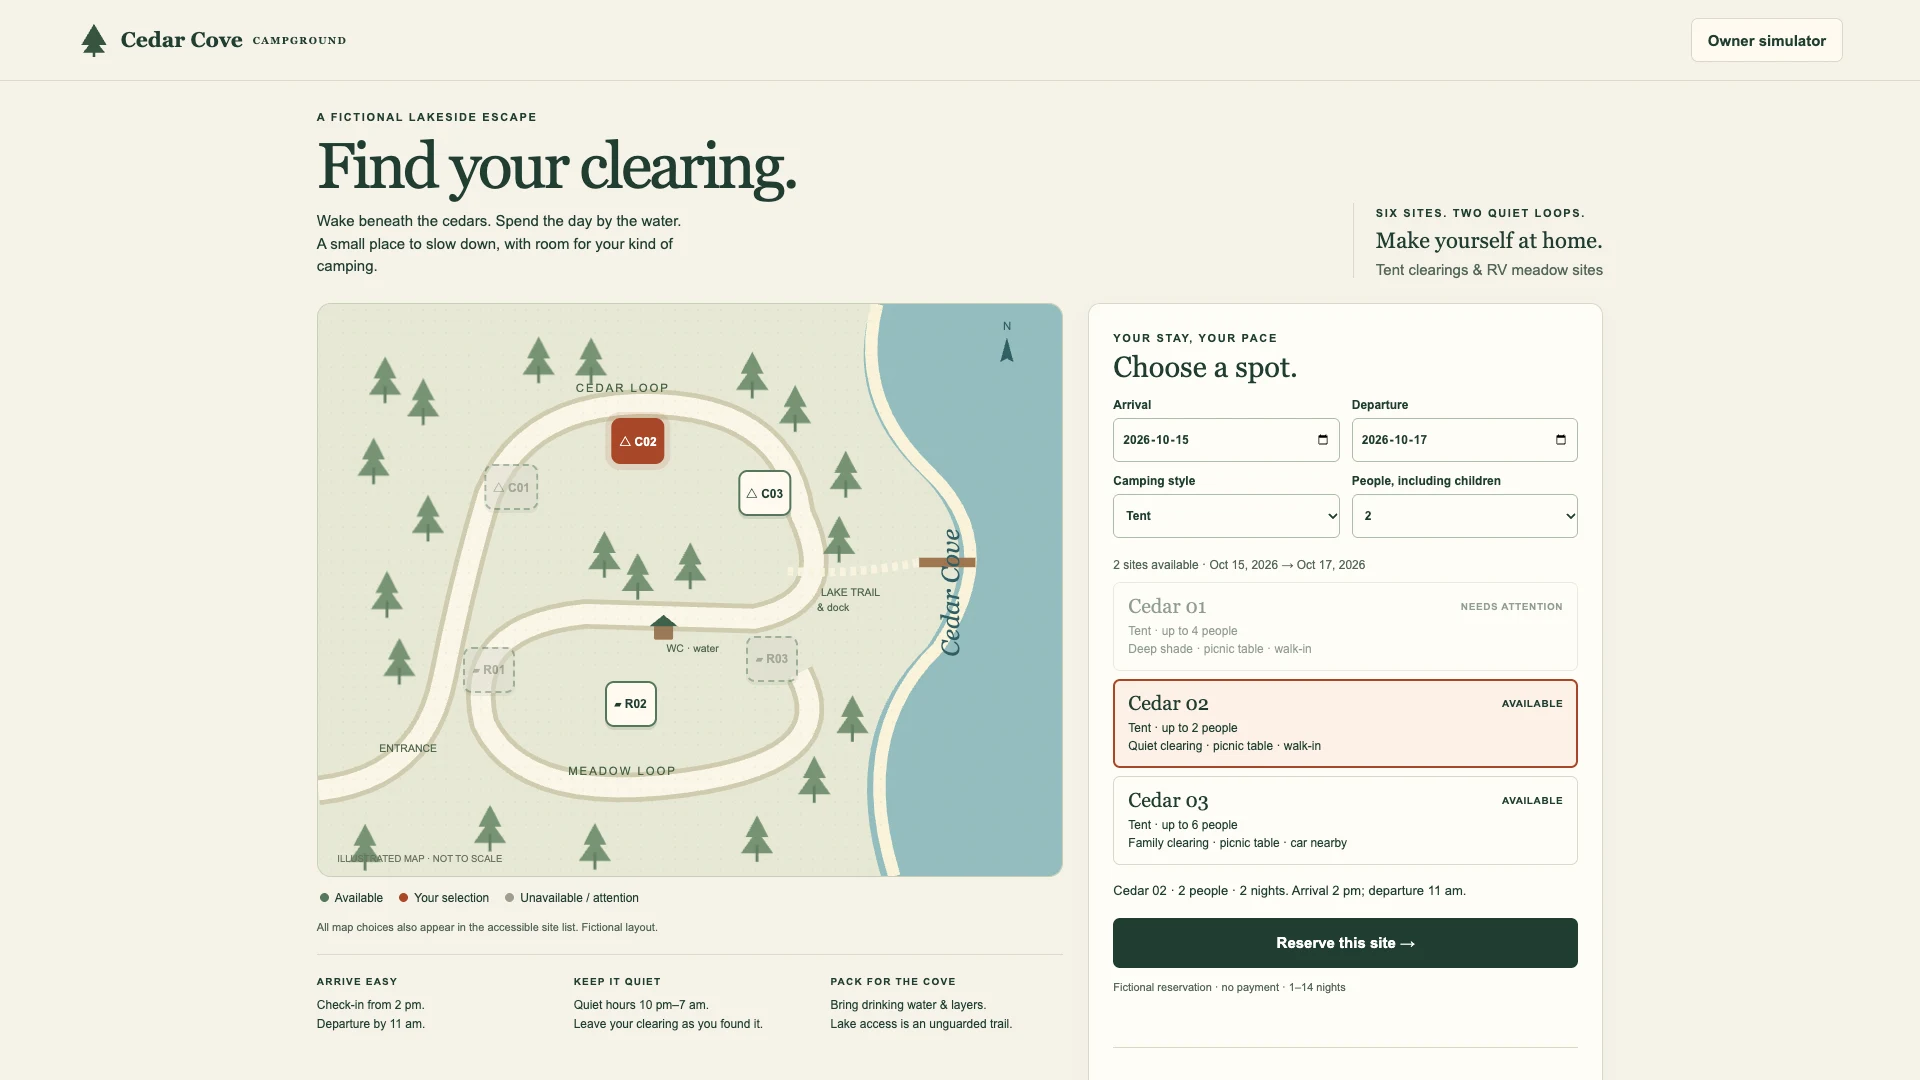The height and width of the screenshot is (1080, 1920).
Task: Click Reserve this site button
Action: [1345, 943]
